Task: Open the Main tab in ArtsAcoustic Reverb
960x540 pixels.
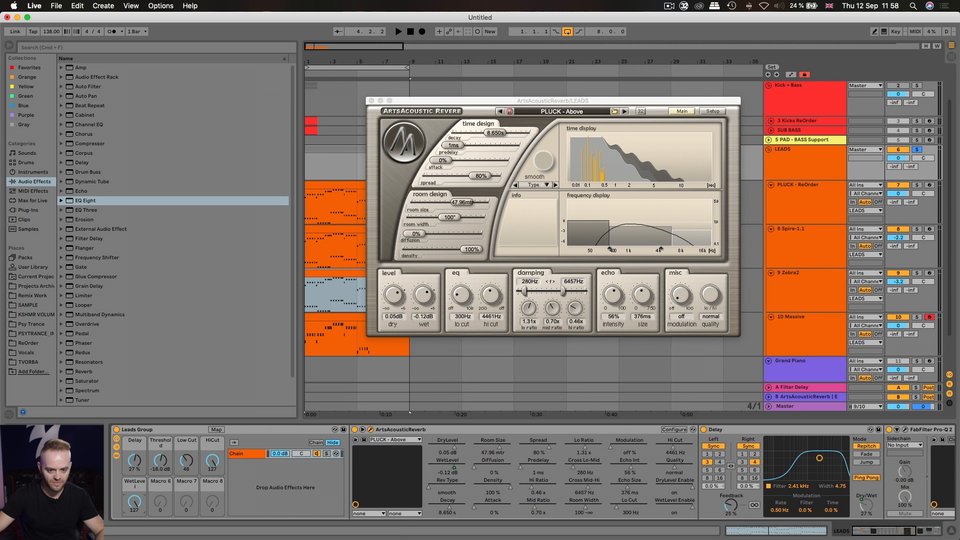Action: pos(682,111)
